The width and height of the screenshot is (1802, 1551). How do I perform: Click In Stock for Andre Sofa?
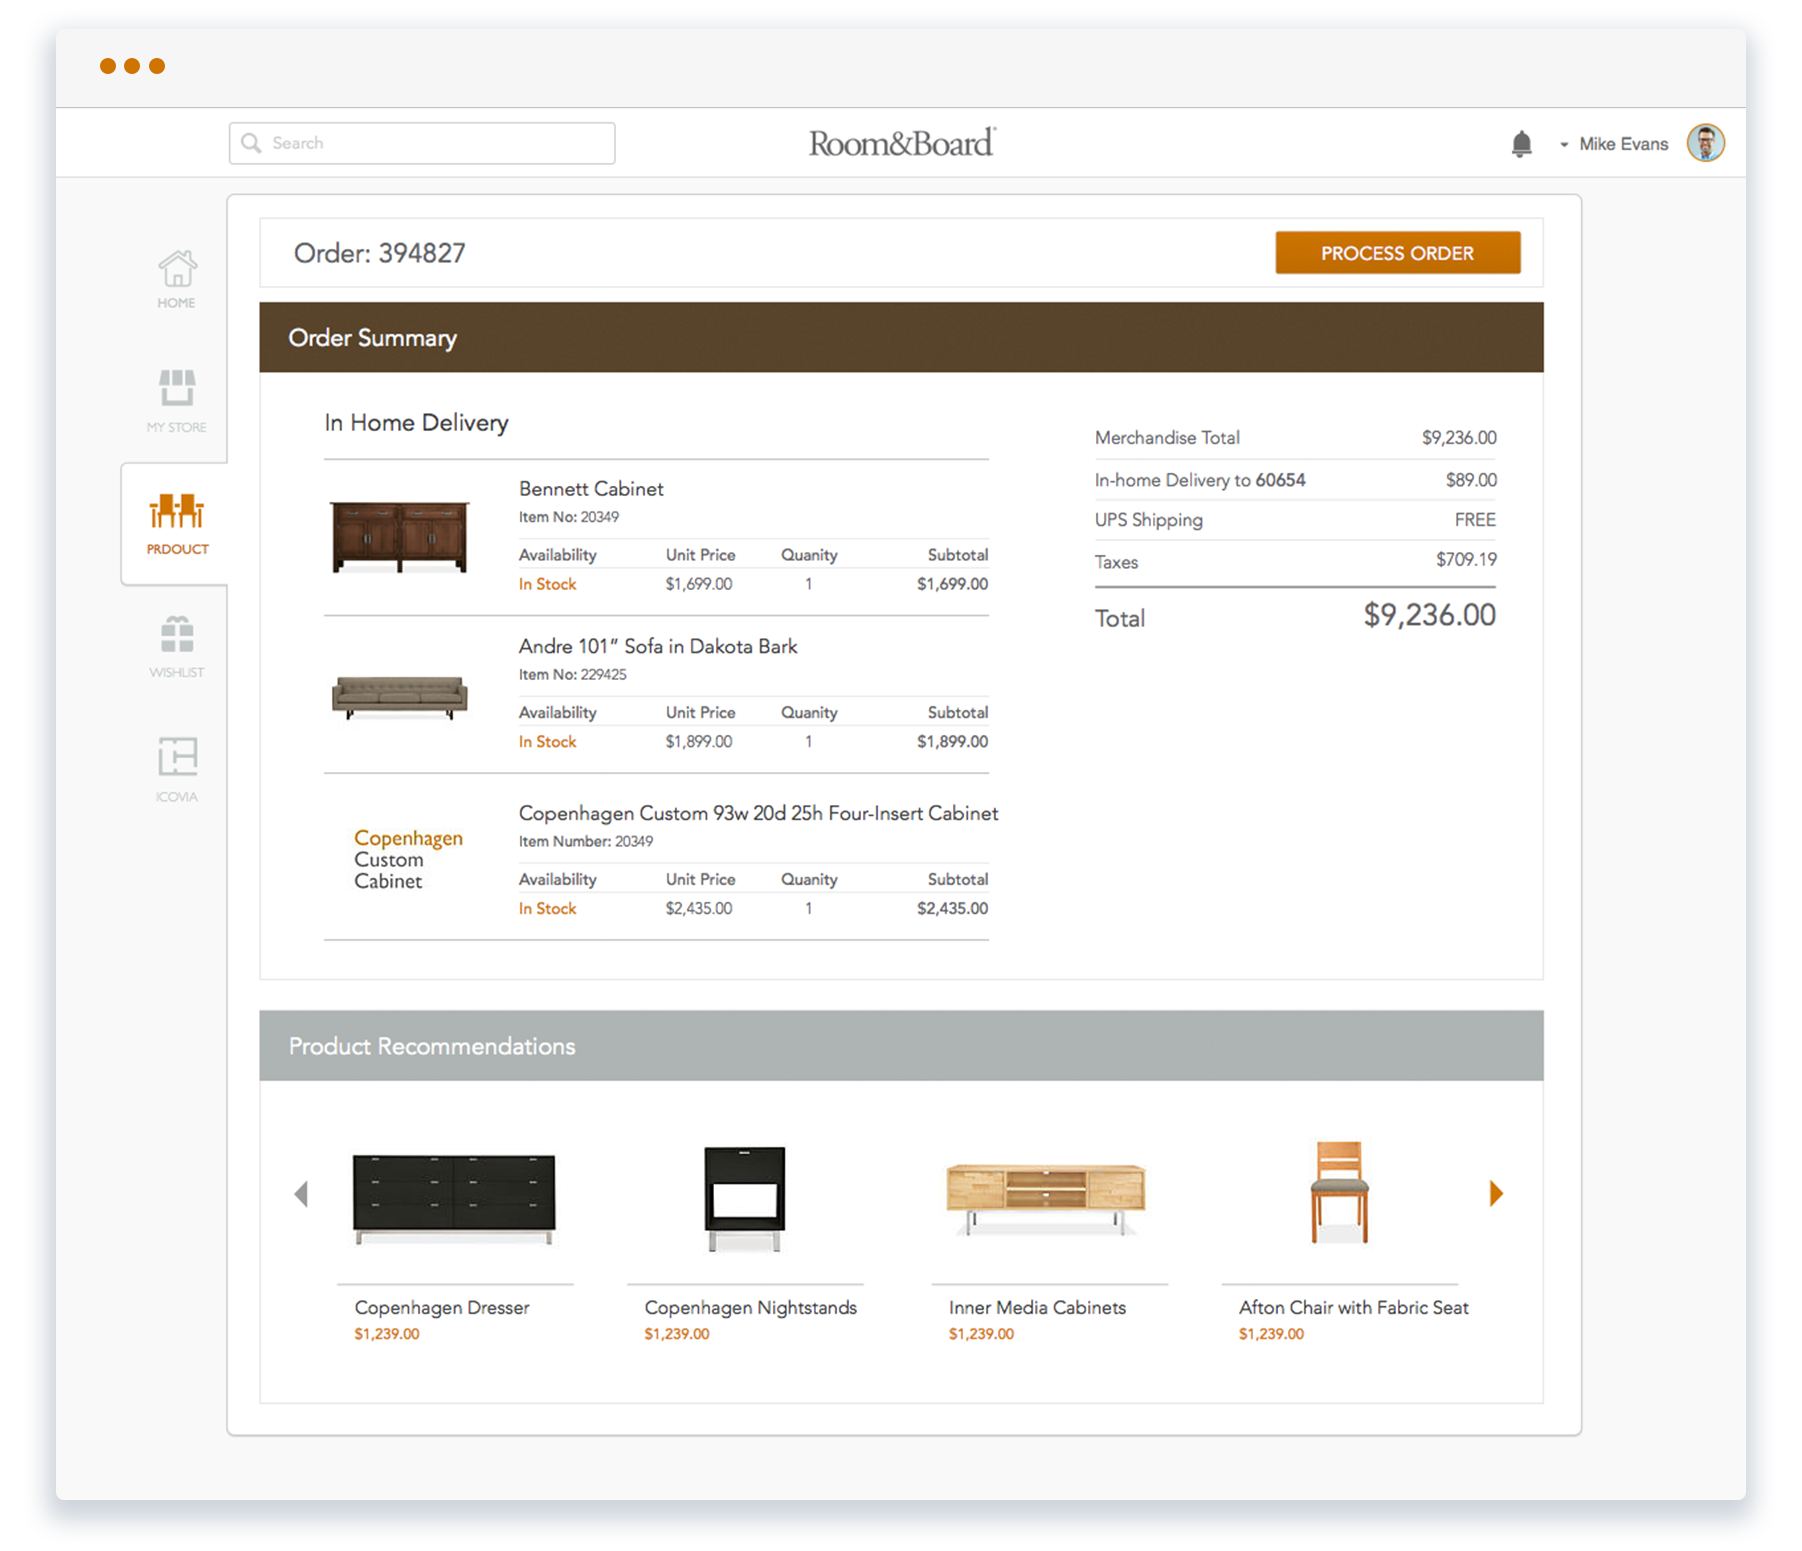(x=547, y=742)
